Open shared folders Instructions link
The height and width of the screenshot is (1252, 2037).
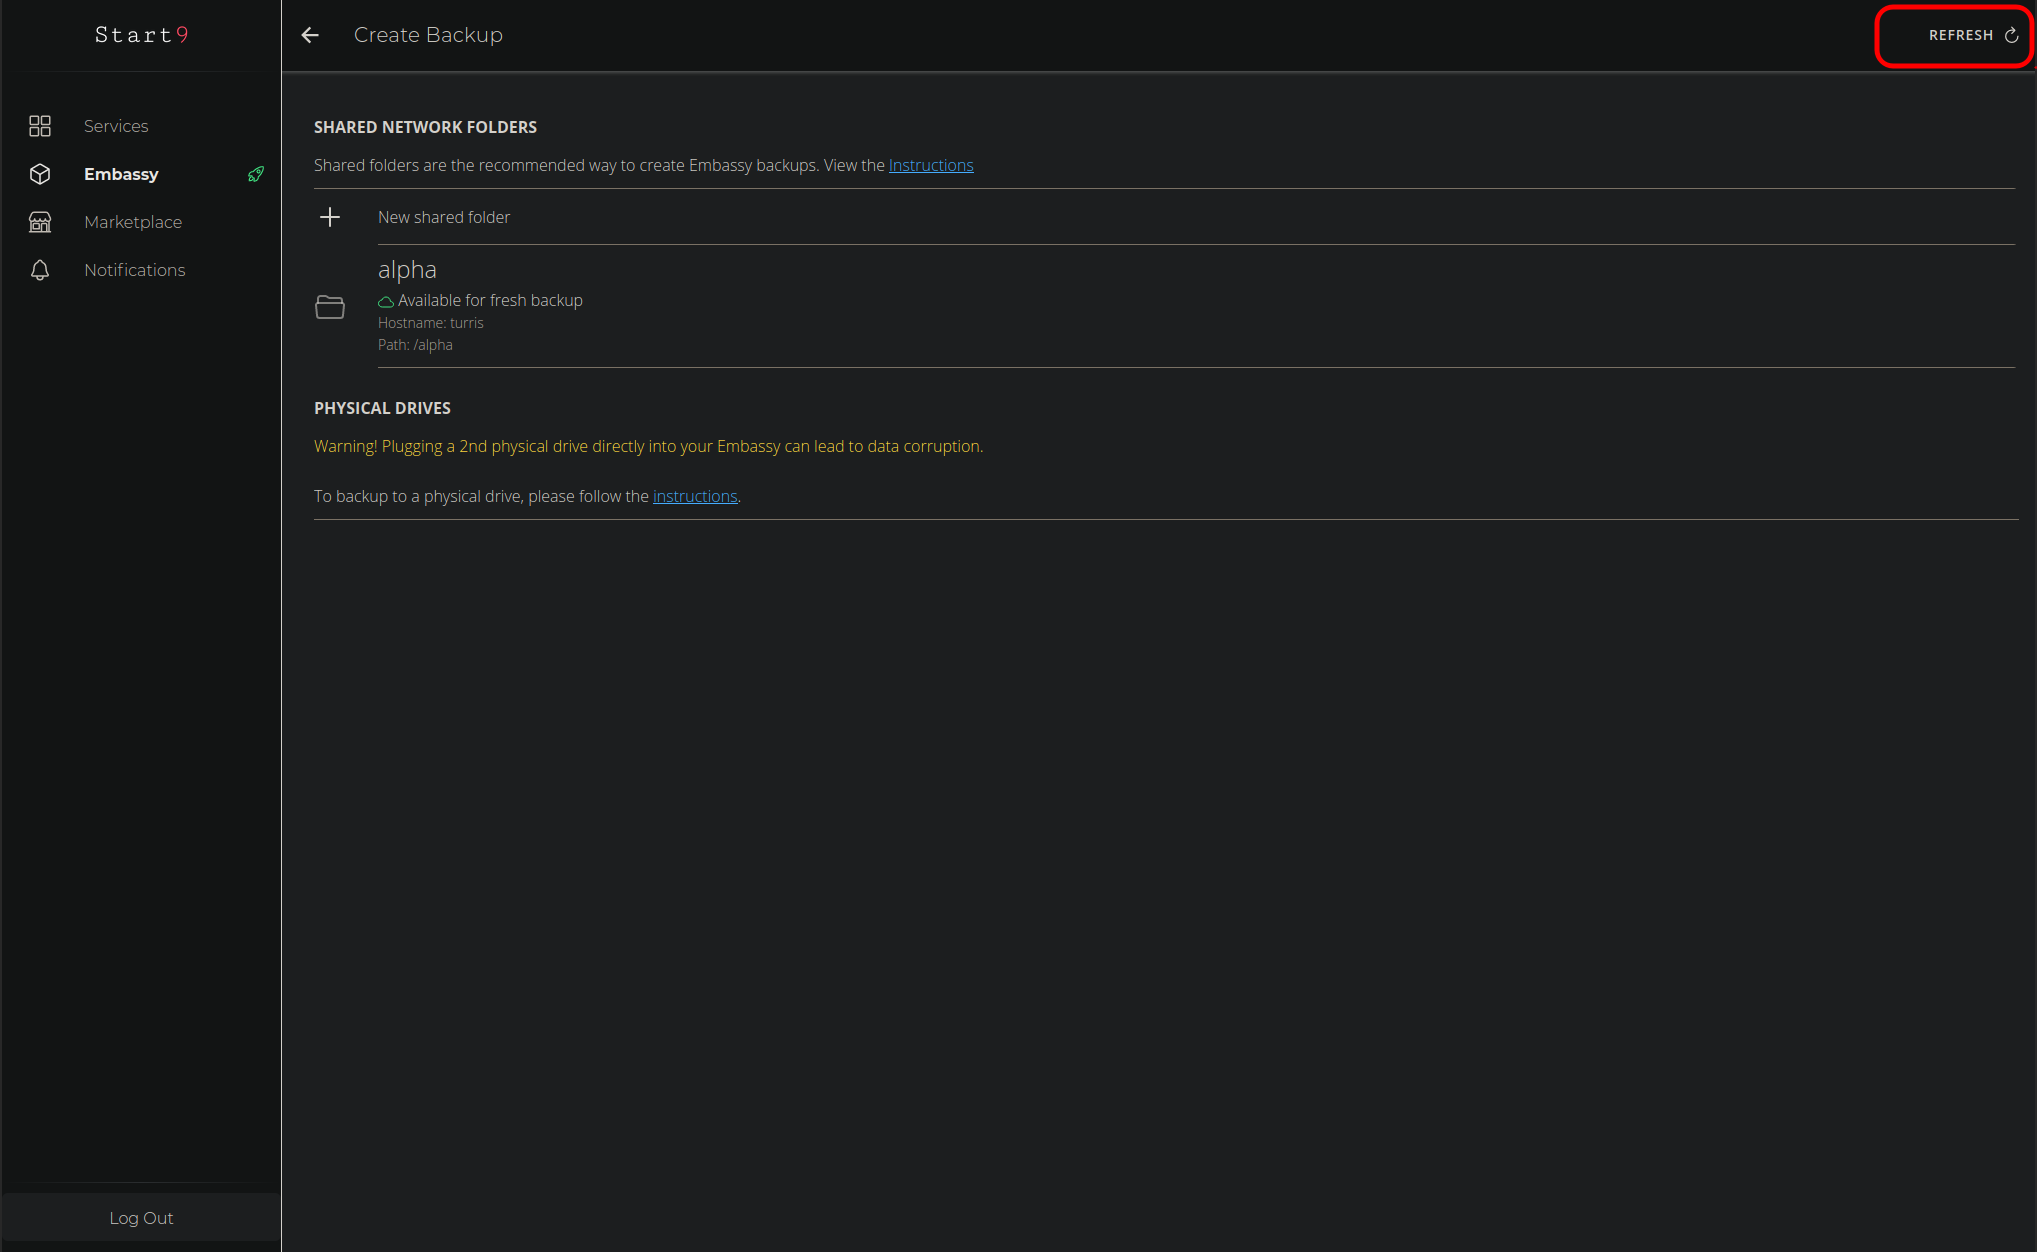pos(930,165)
